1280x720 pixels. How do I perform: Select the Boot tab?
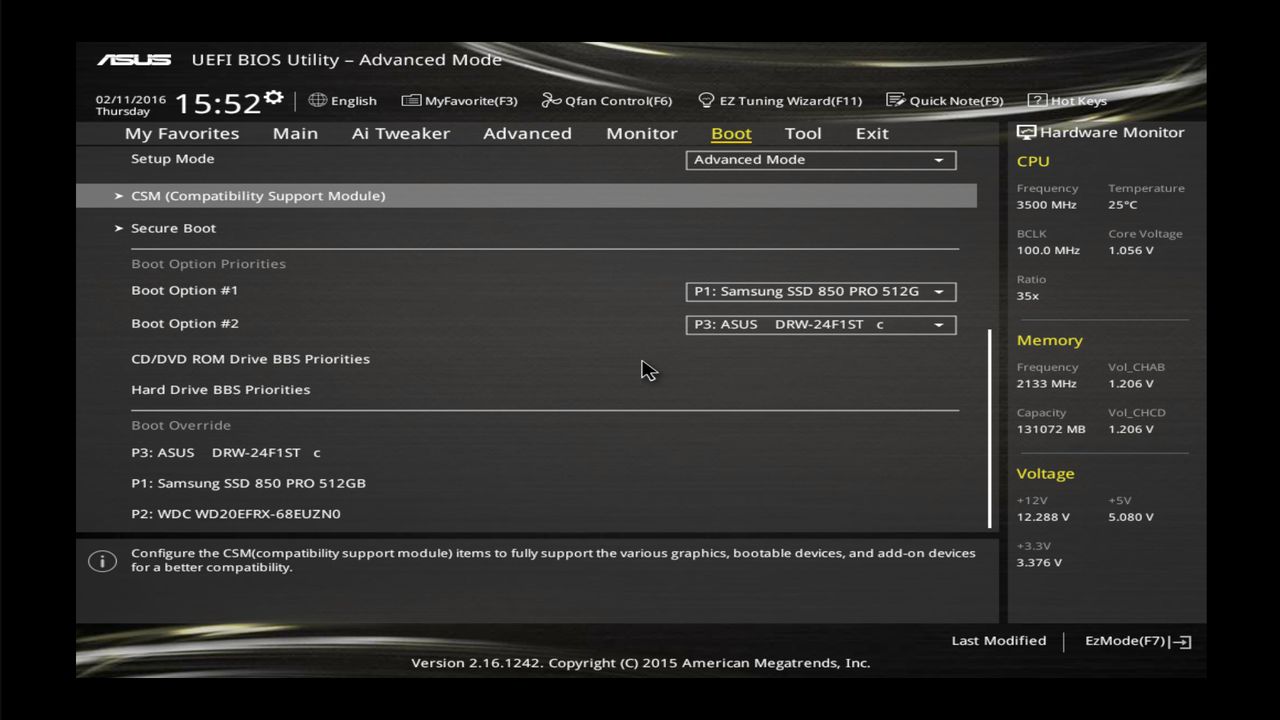731,133
